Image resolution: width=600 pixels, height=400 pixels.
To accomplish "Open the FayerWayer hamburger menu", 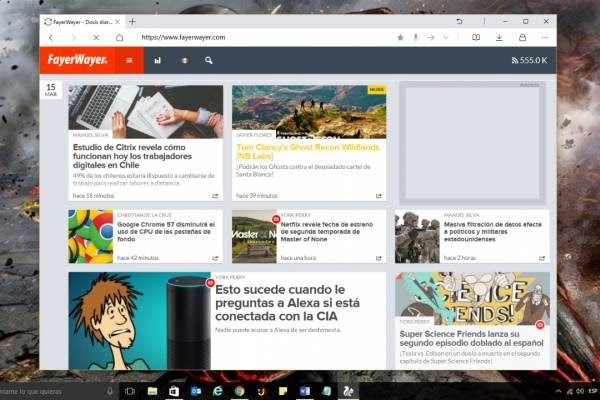I will [x=129, y=60].
